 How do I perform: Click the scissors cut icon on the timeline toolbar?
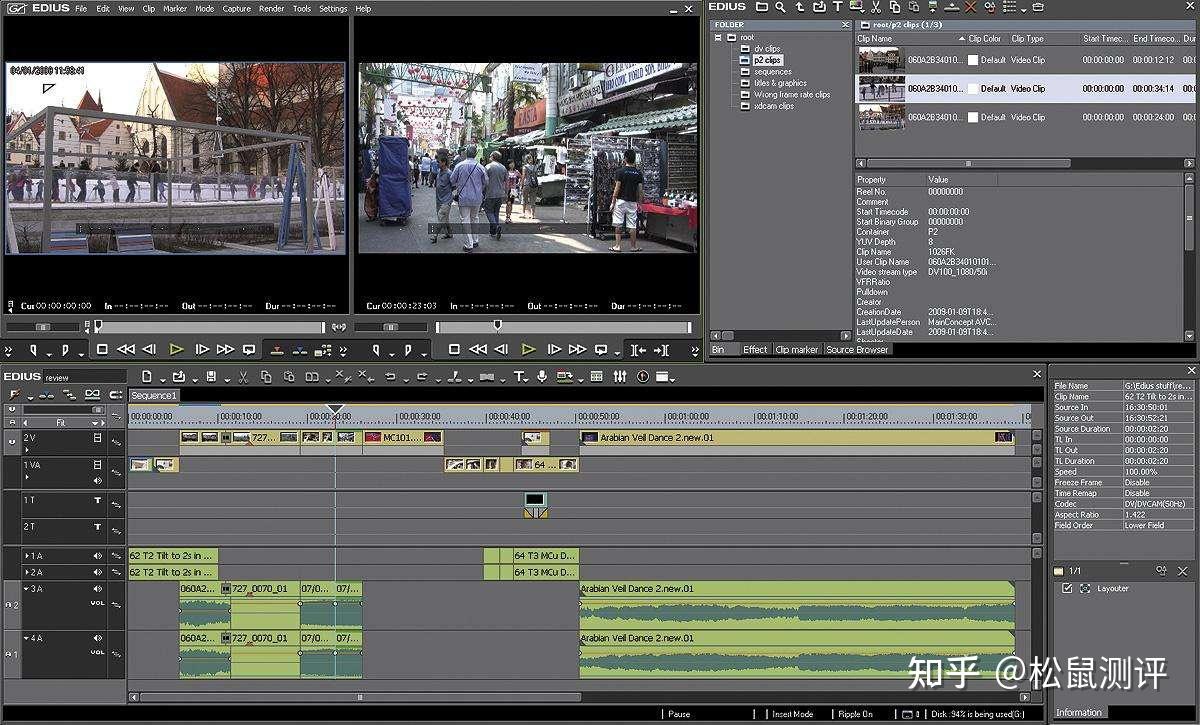point(242,375)
